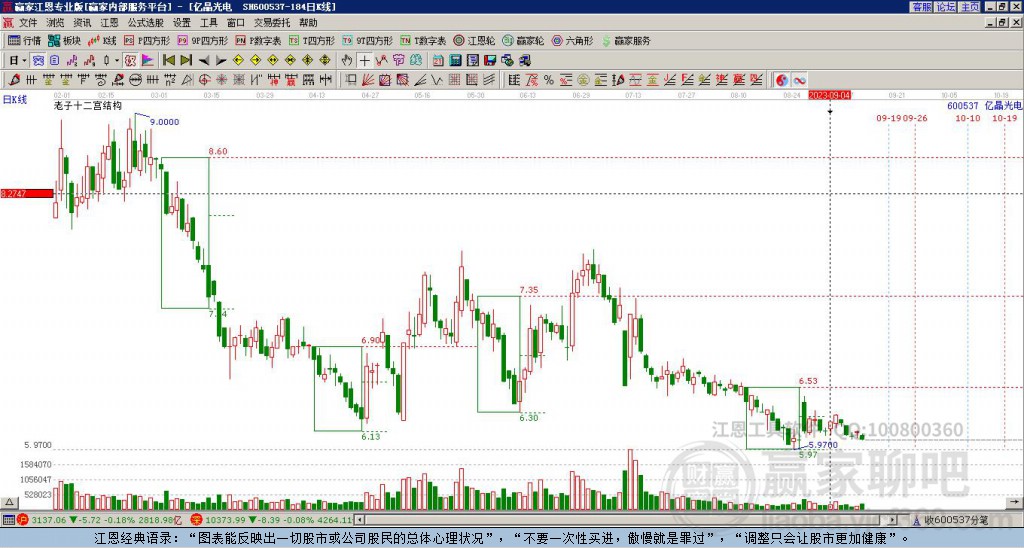Switch to K线 candlestick chart
Screen dimensions: 1024x548
[x=102, y=40]
